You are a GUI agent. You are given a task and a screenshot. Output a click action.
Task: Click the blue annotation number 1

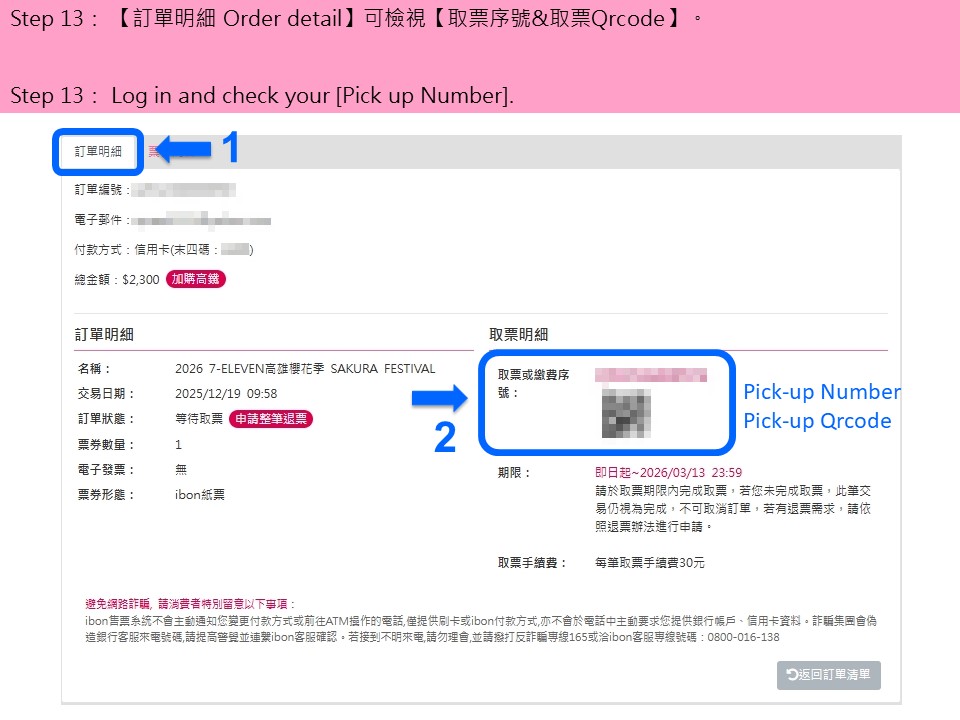230,148
